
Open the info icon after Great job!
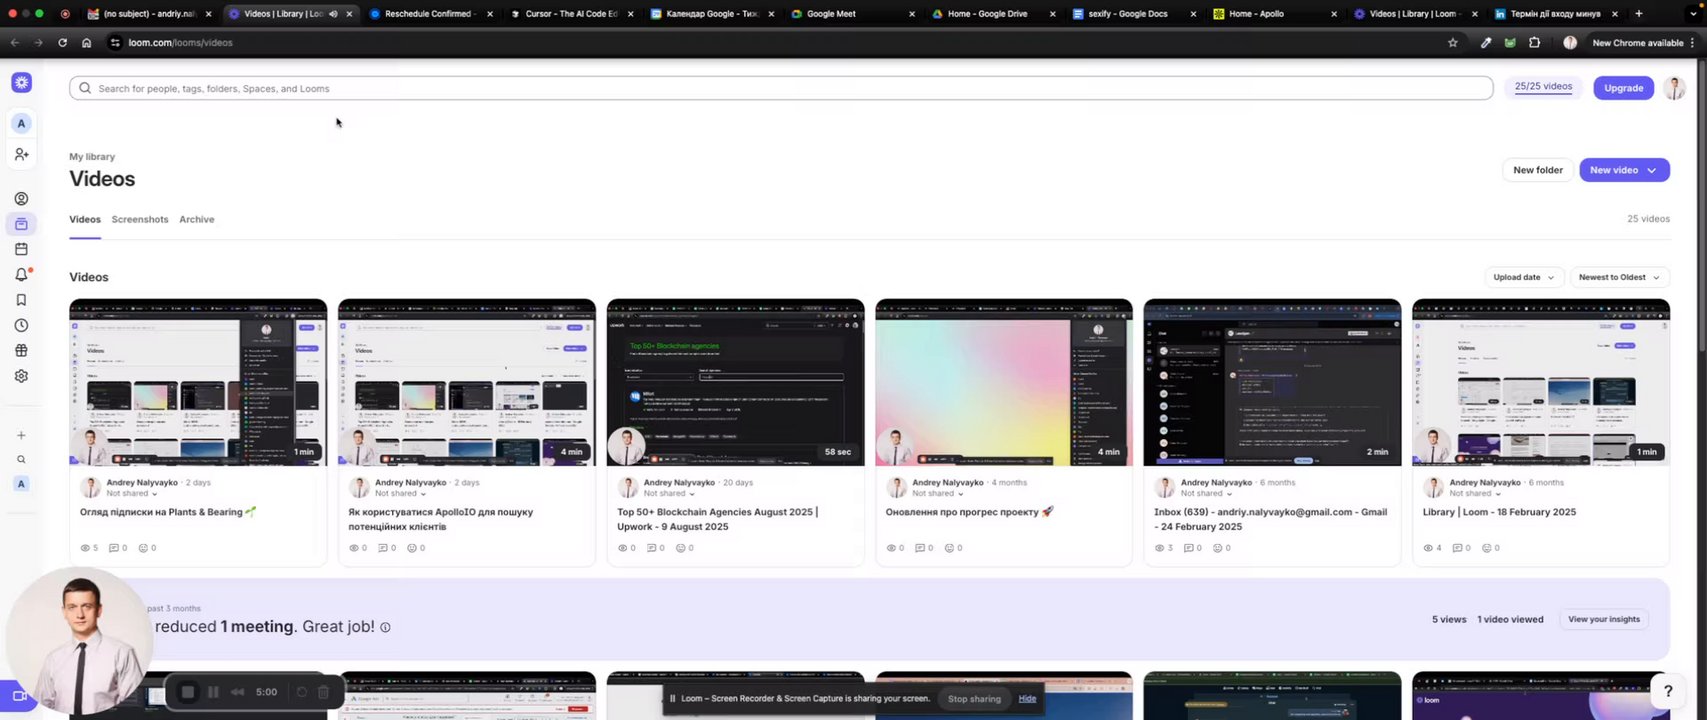pos(385,628)
